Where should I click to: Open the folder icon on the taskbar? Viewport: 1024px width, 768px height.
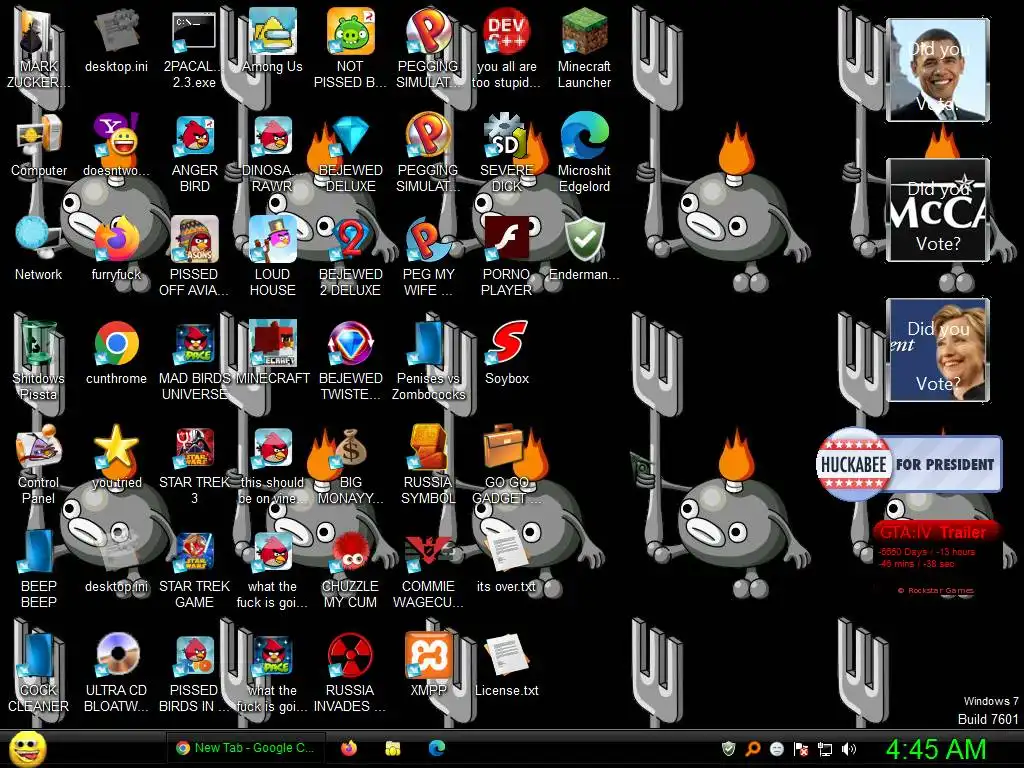tap(392, 748)
